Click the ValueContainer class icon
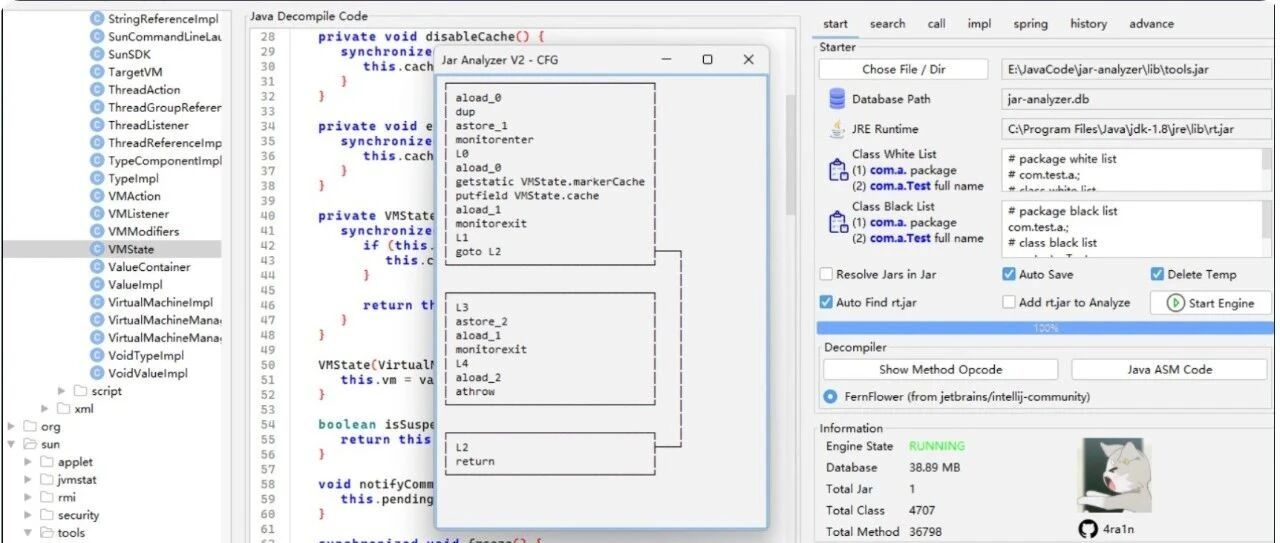The width and height of the screenshot is (1280, 543). tap(97, 267)
